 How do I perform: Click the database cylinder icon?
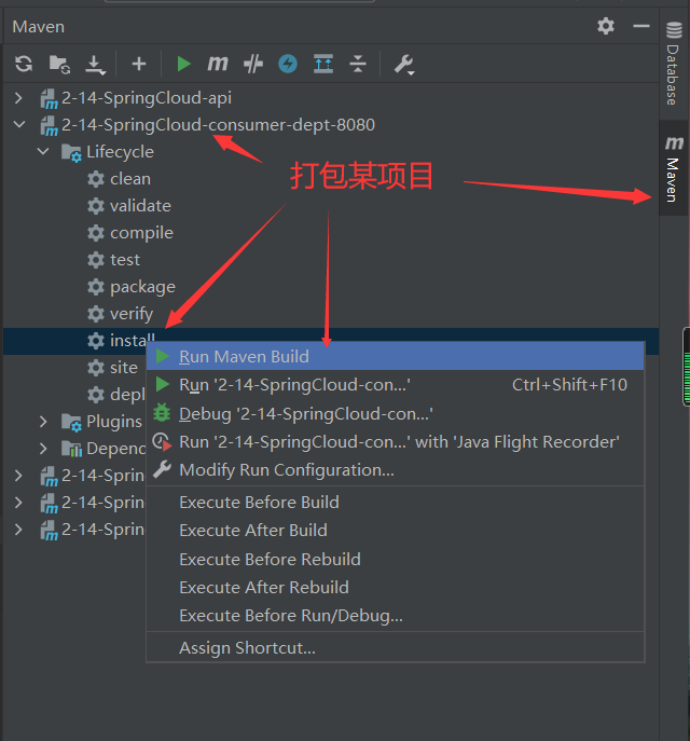point(674,30)
